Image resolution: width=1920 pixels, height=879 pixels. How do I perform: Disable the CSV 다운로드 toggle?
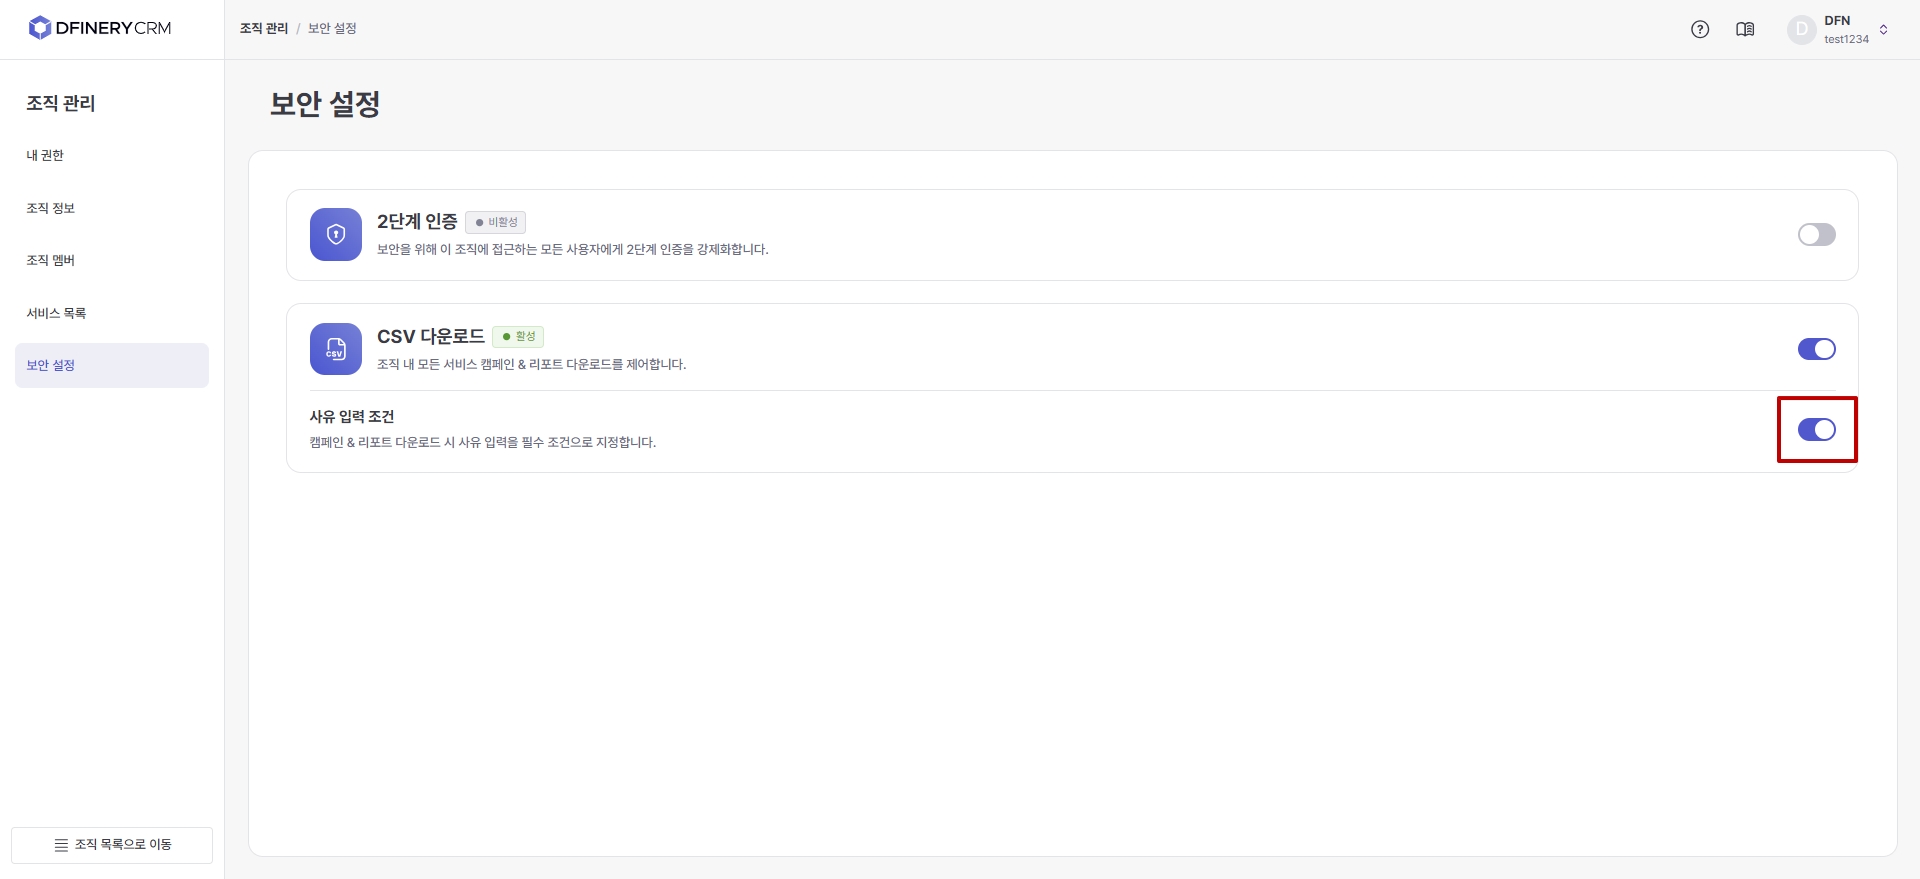coord(1816,349)
